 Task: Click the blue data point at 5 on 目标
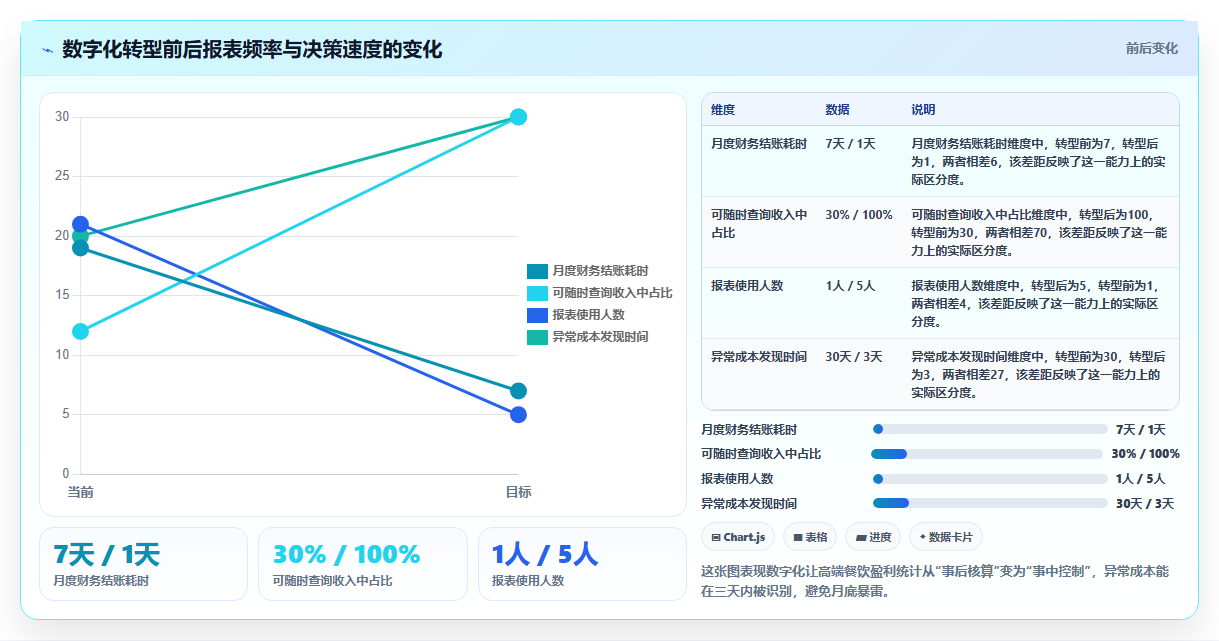pyautogui.click(x=518, y=414)
